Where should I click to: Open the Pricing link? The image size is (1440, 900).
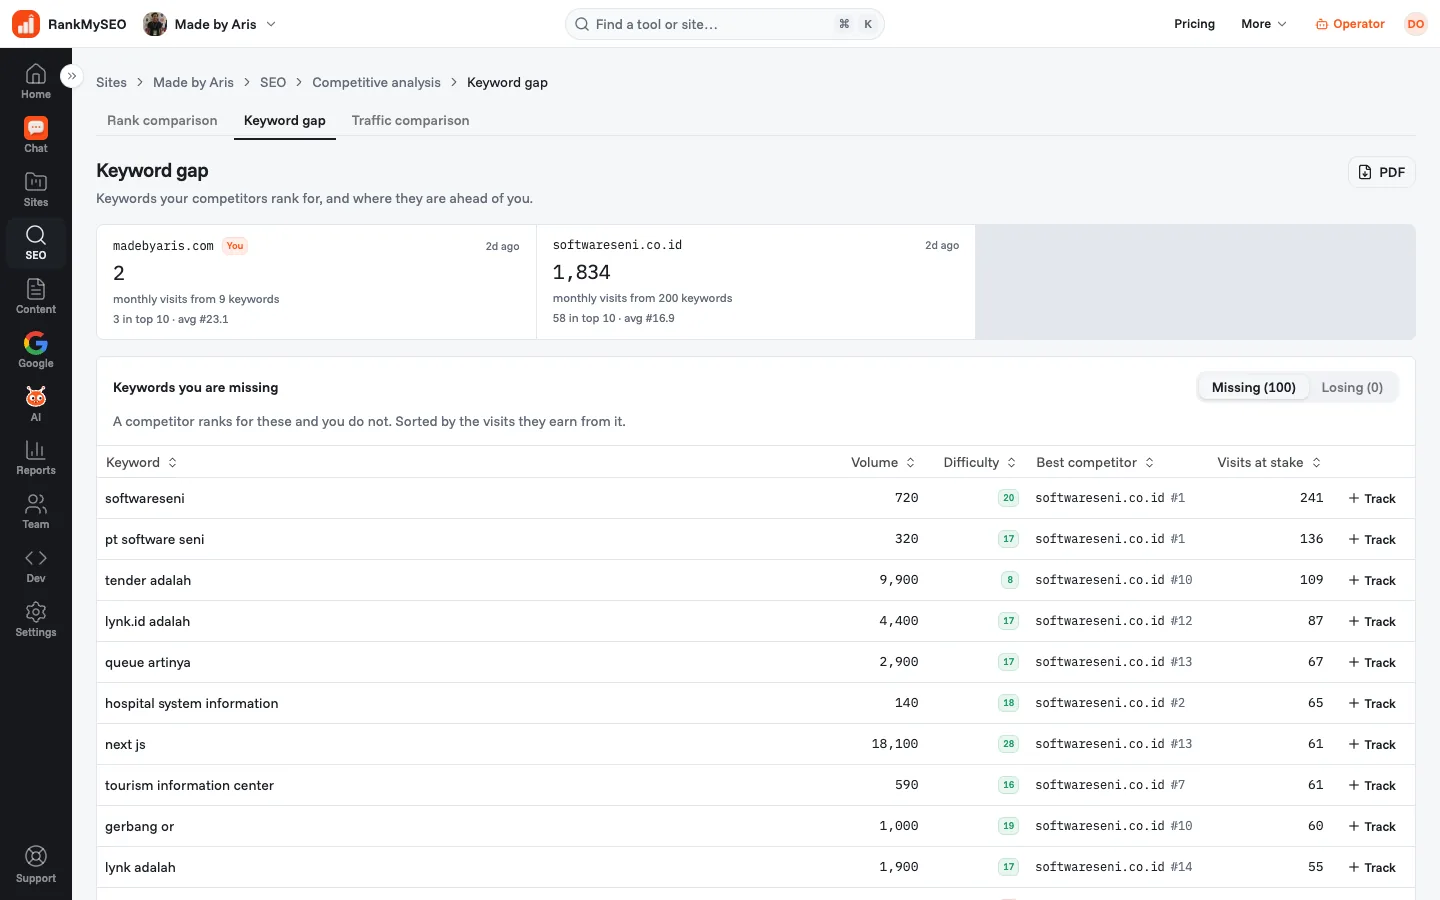point(1194,24)
